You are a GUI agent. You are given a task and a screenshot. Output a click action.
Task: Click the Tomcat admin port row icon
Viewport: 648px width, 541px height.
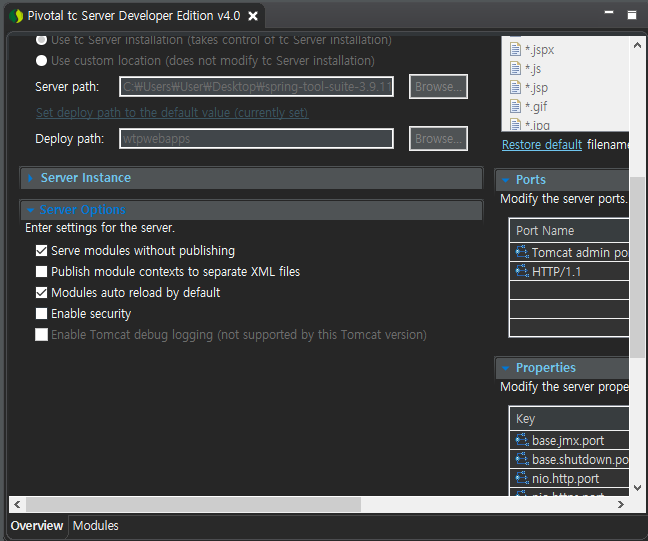point(522,252)
